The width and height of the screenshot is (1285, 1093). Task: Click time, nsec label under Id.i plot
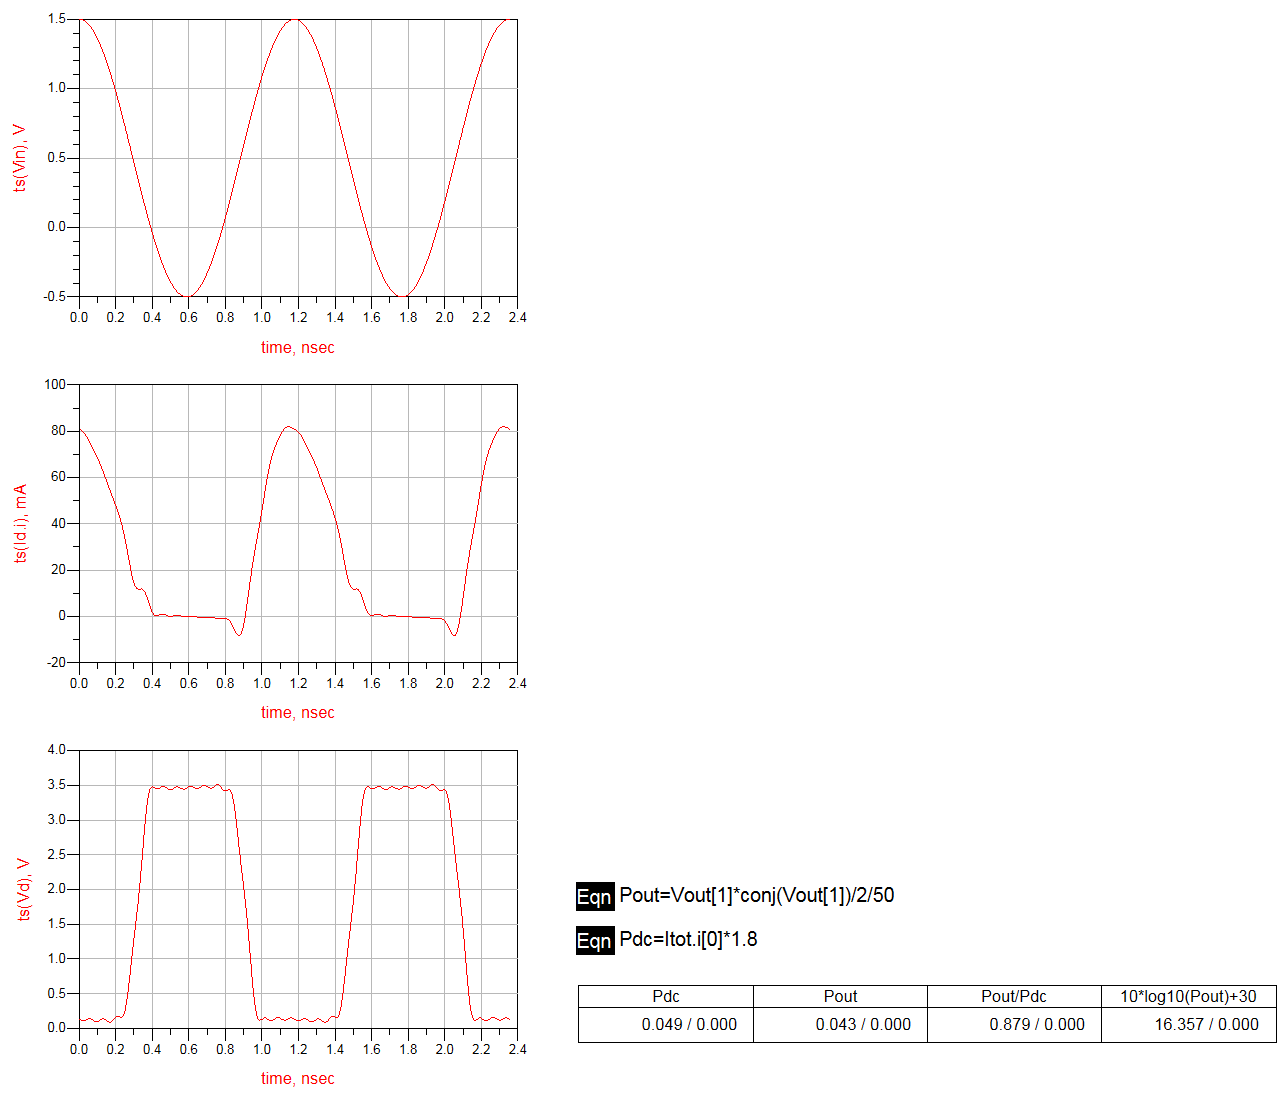298,713
